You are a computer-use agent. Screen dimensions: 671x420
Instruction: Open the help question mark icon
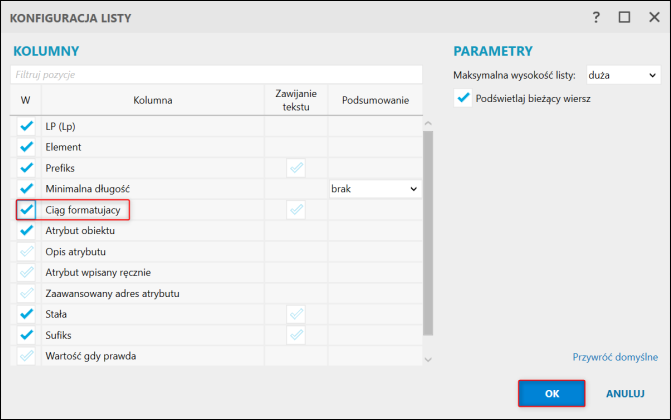(596, 17)
